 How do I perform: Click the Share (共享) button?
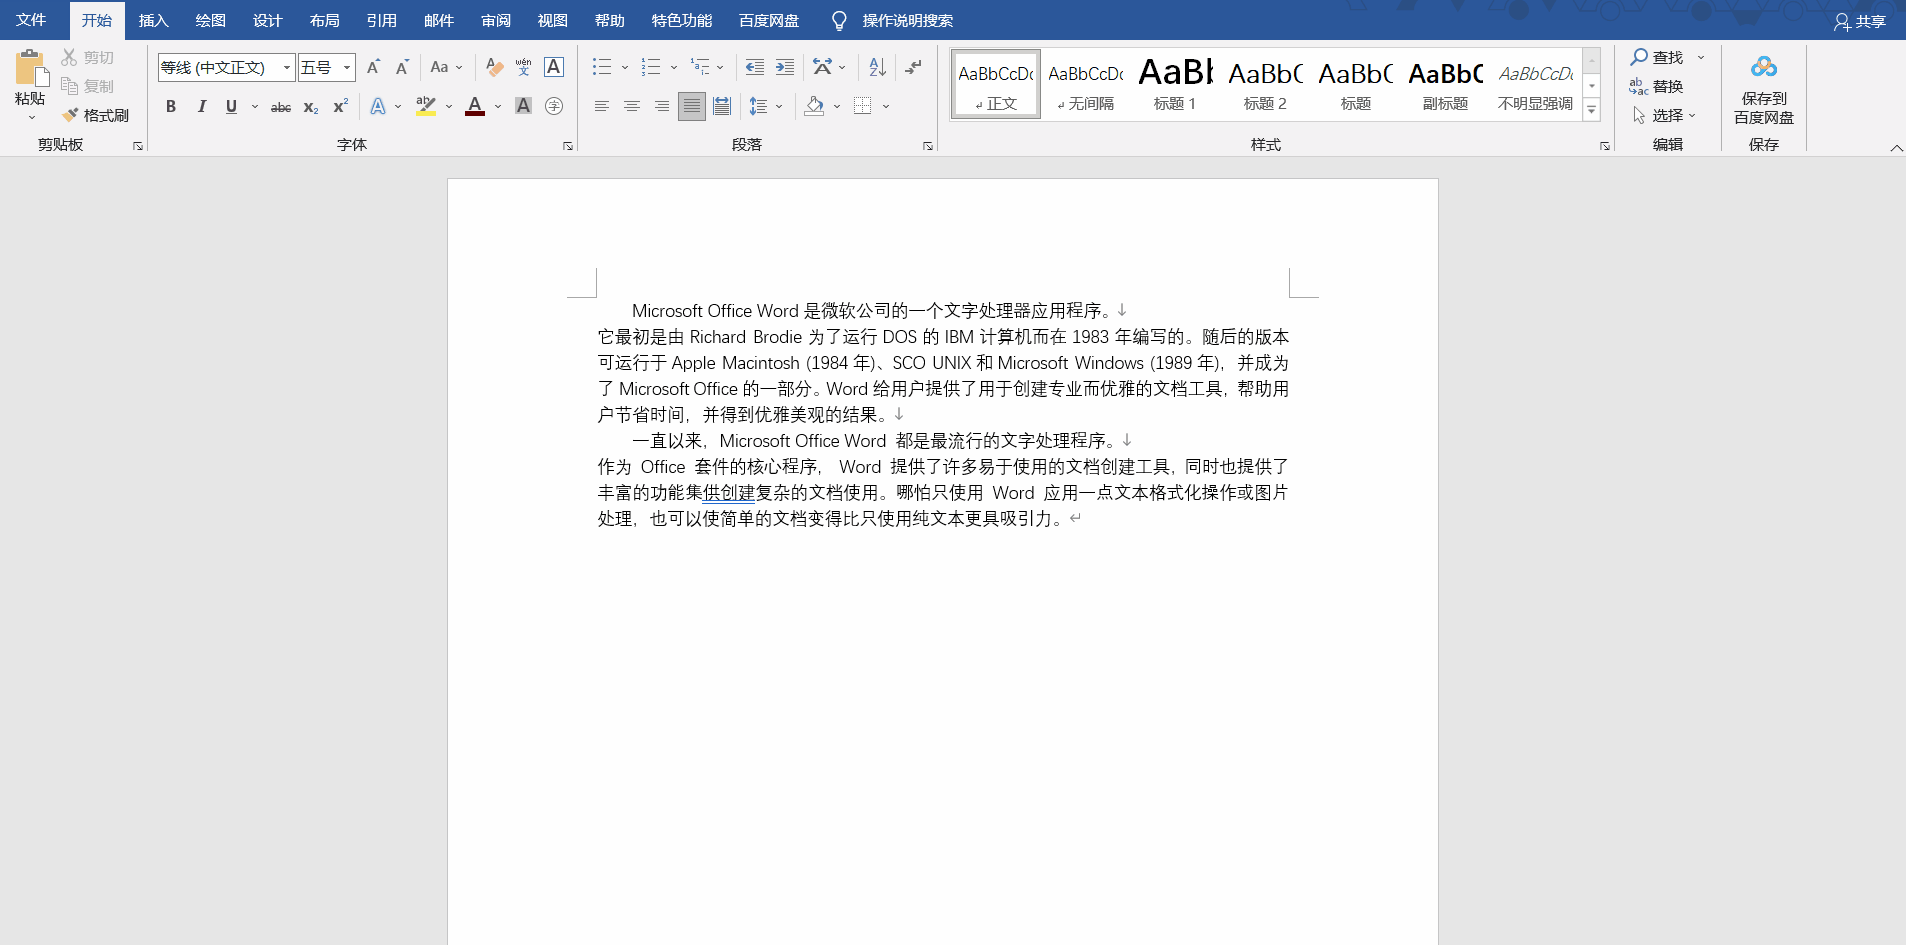tap(1860, 21)
